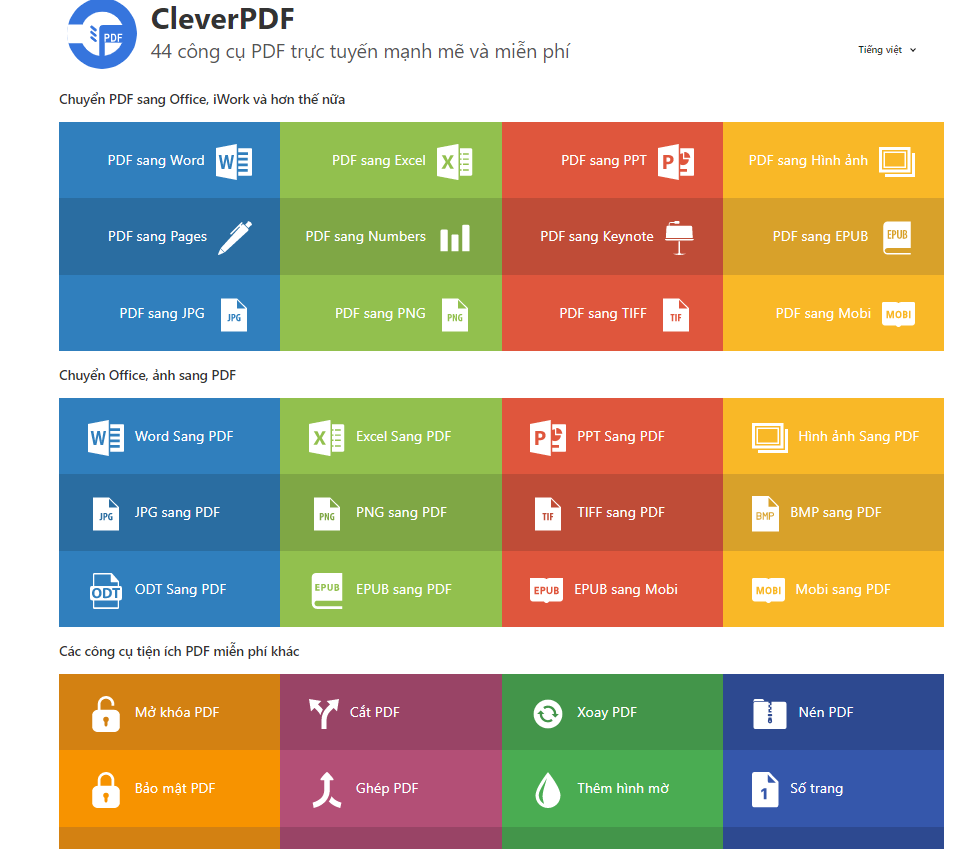Click the bar chart icon for PDF sang Numbers
966x849 pixels.
[x=454, y=238]
